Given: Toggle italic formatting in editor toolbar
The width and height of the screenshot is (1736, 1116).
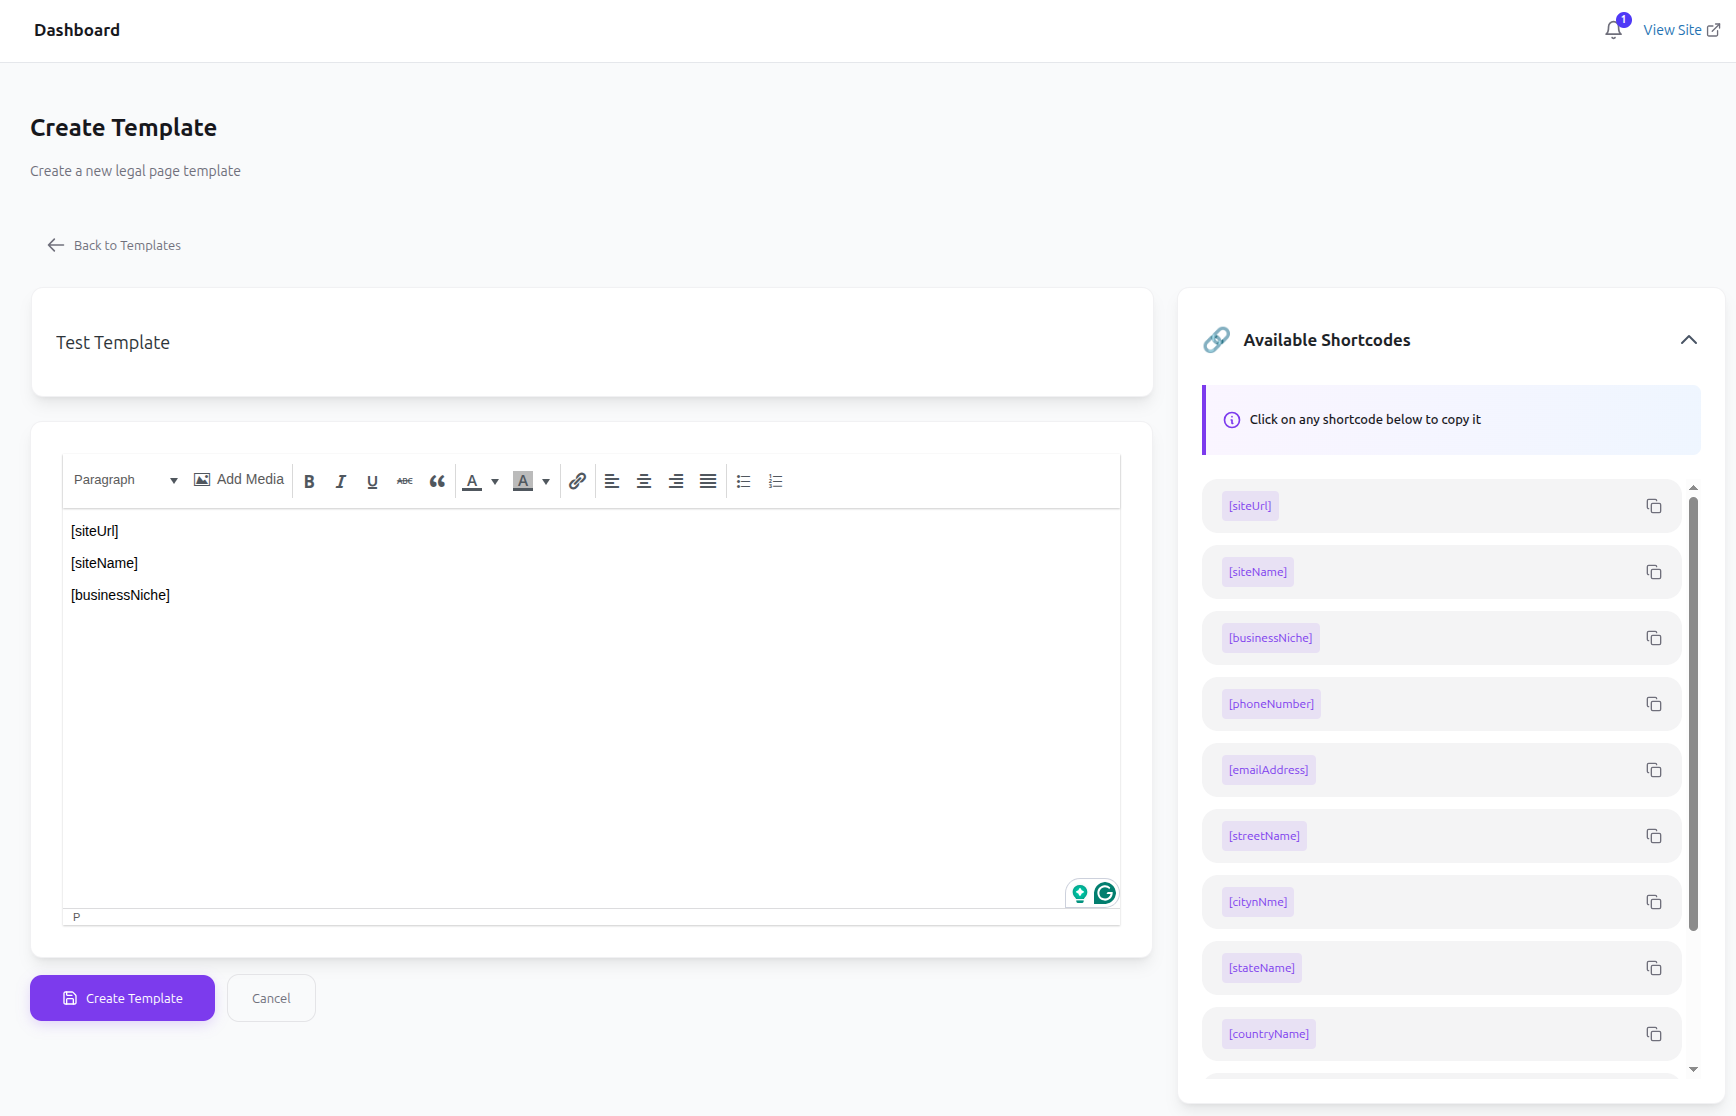Looking at the screenshot, I should click(341, 481).
